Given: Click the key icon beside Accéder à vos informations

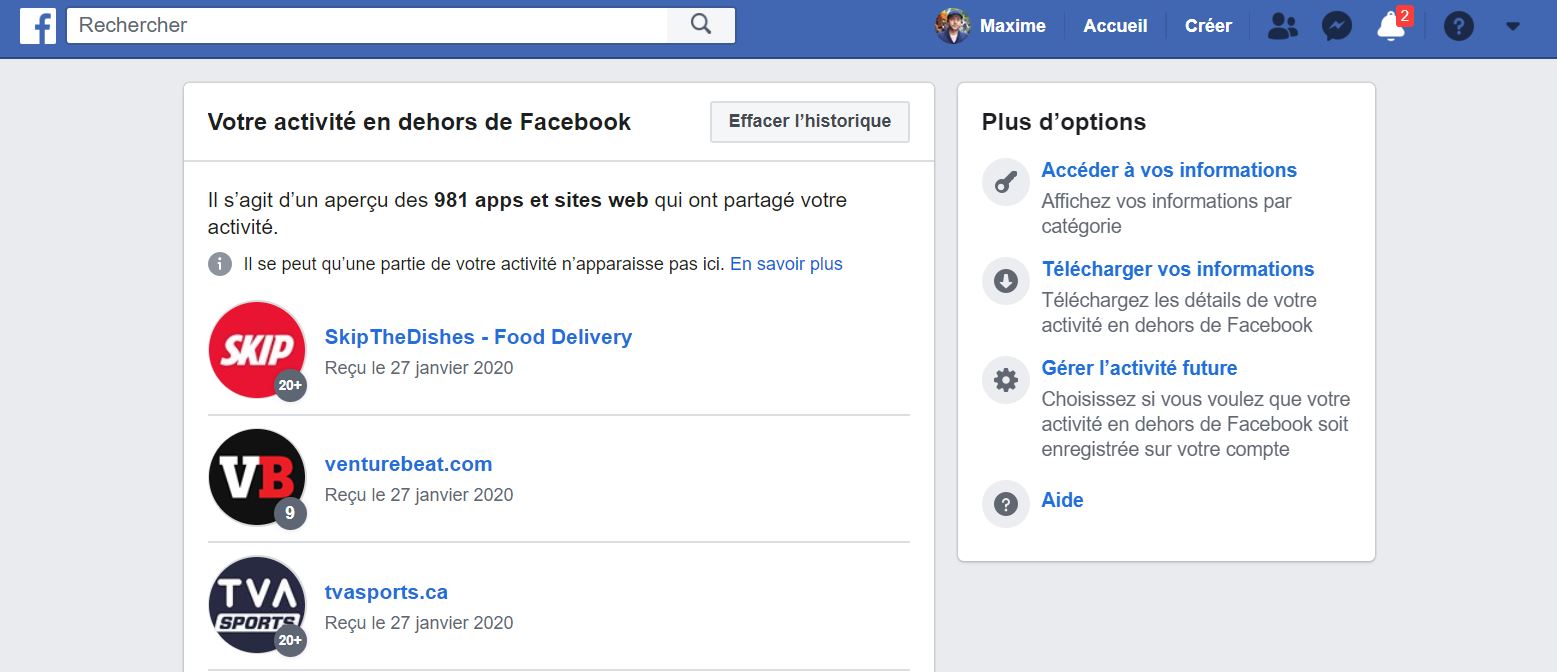Looking at the screenshot, I should [x=1005, y=183].
